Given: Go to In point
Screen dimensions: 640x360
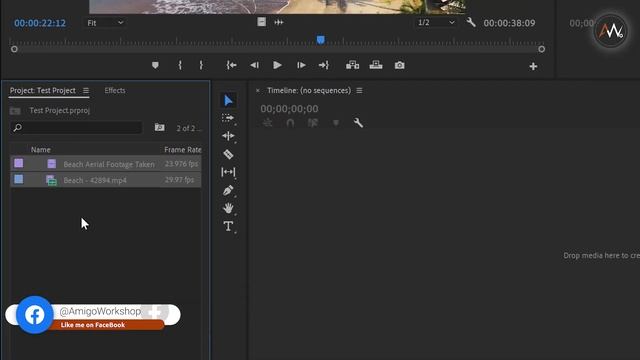Looking at the screenshot, I should [x=231, y=65].
